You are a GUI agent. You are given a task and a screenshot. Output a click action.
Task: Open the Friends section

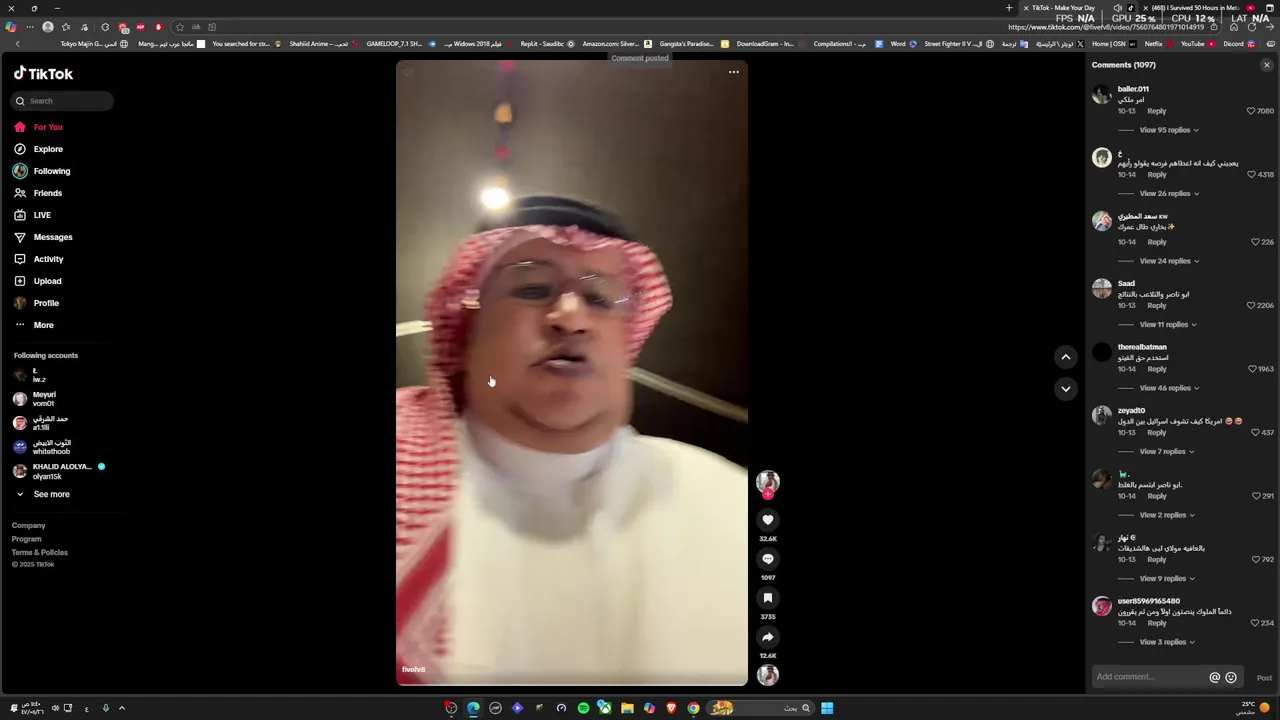coord(38,193)
